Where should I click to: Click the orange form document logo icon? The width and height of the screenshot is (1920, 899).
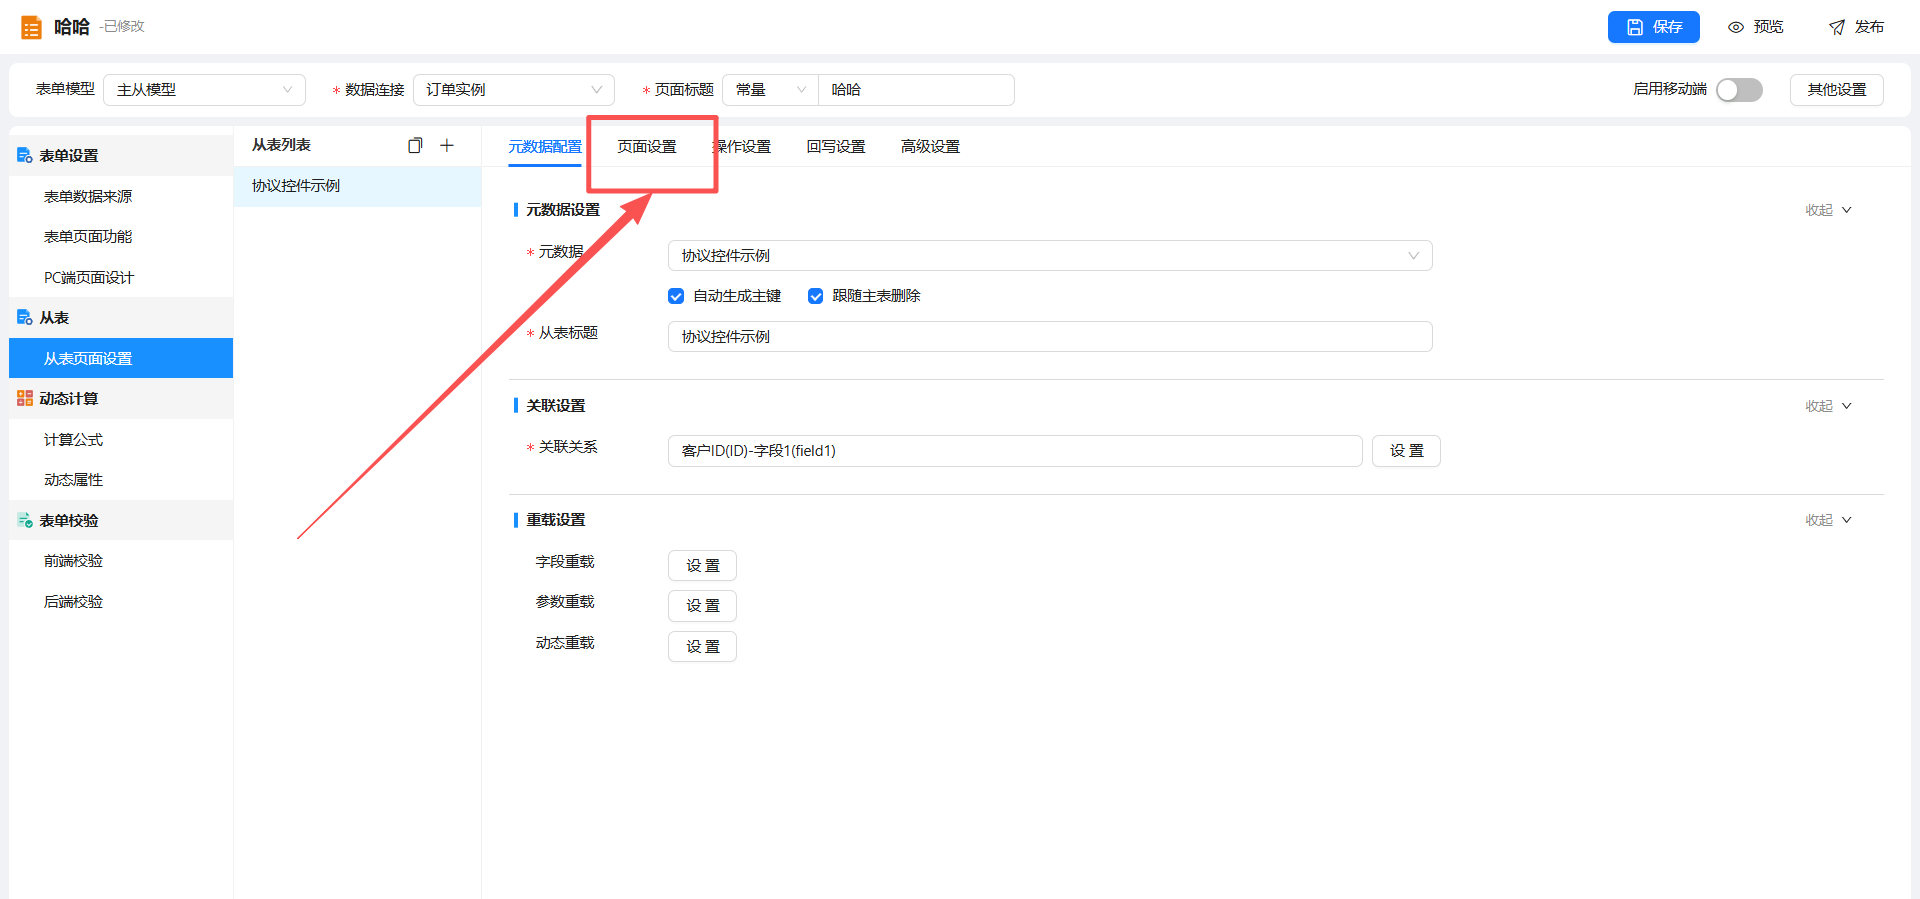[31, 27]
